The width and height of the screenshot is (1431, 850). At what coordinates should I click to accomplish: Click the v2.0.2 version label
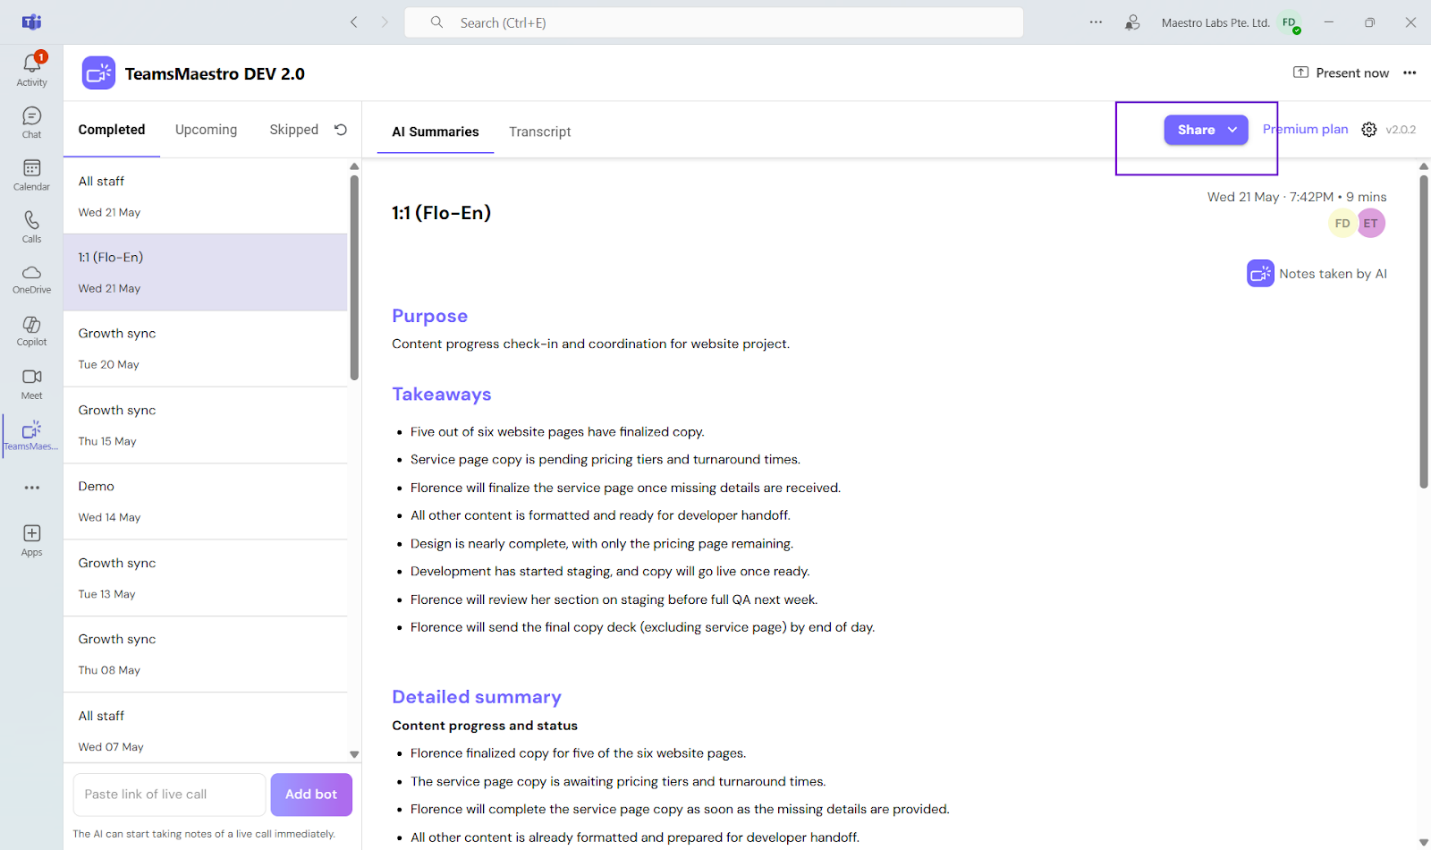(x=1401, y=130)
